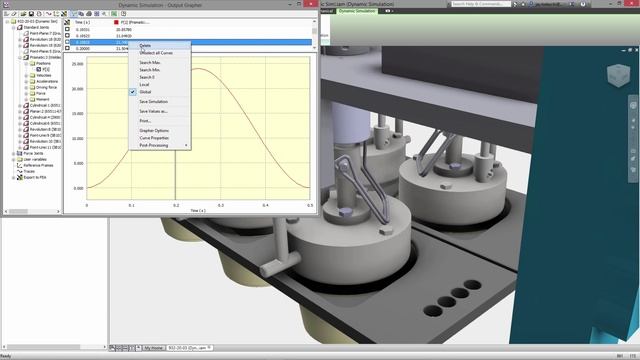Viewport: 640px width, 360px height.
Task: Click the column header icon beside Time (s)
Action: [67, 22]
